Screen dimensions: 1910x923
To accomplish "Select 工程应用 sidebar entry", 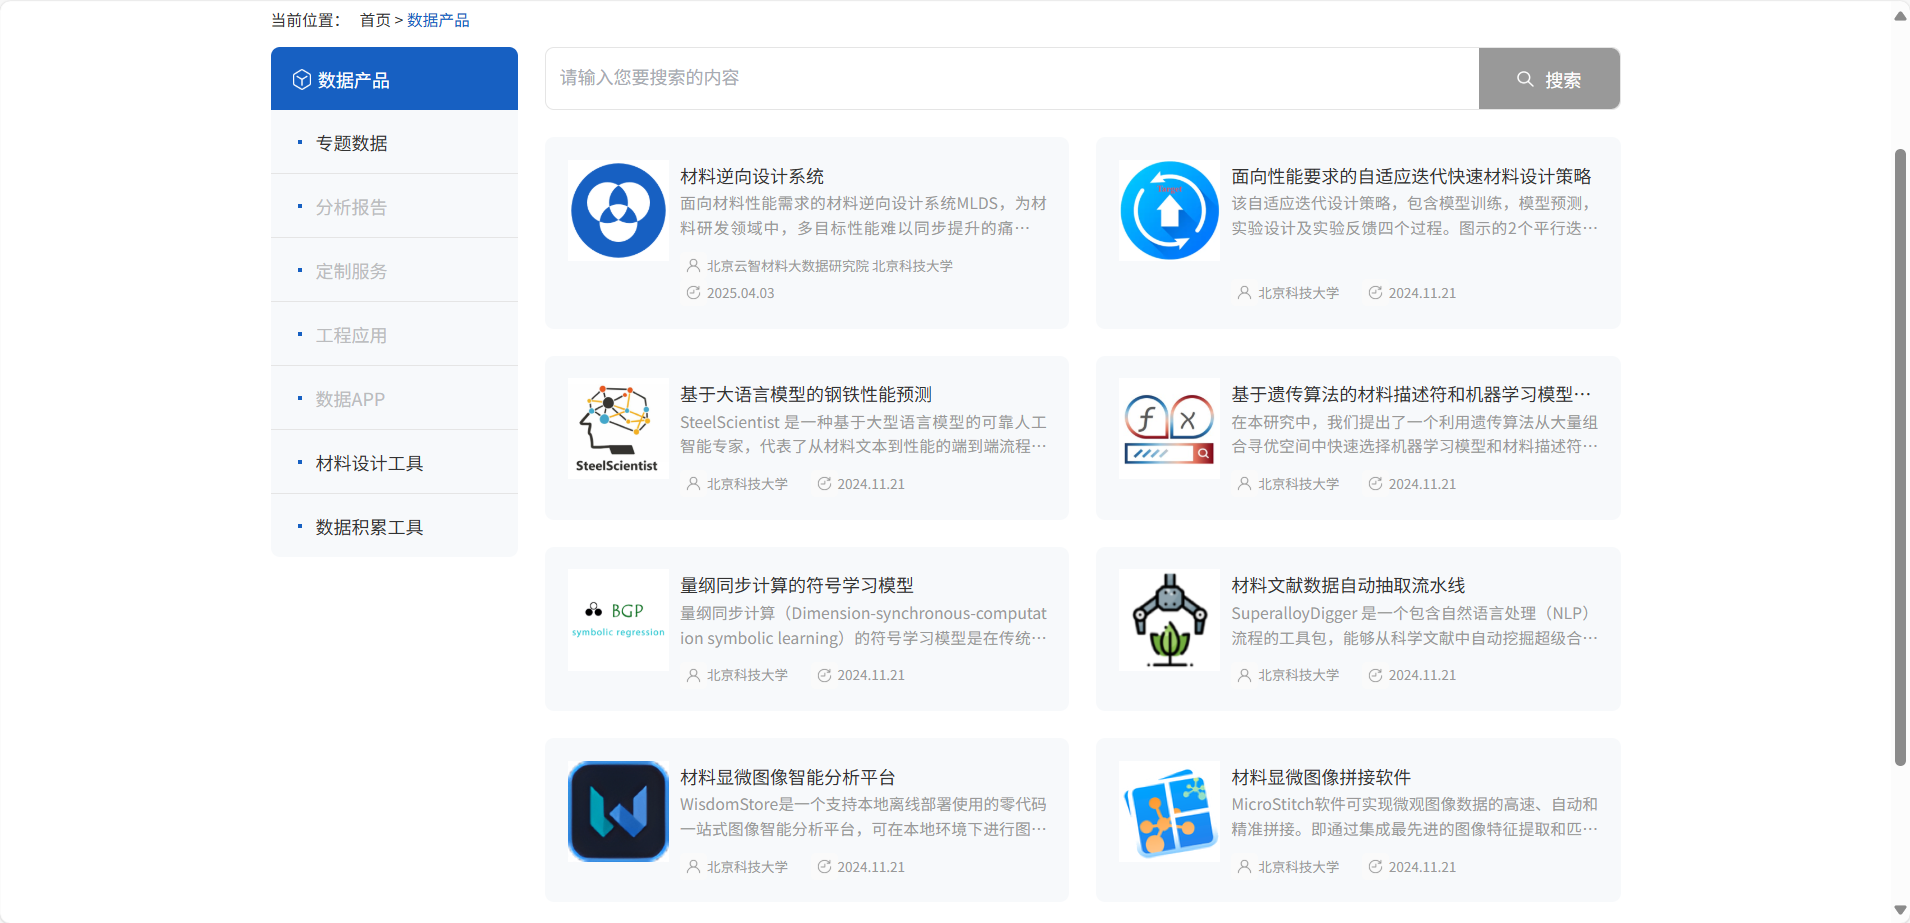I will (x=351, y=335).
